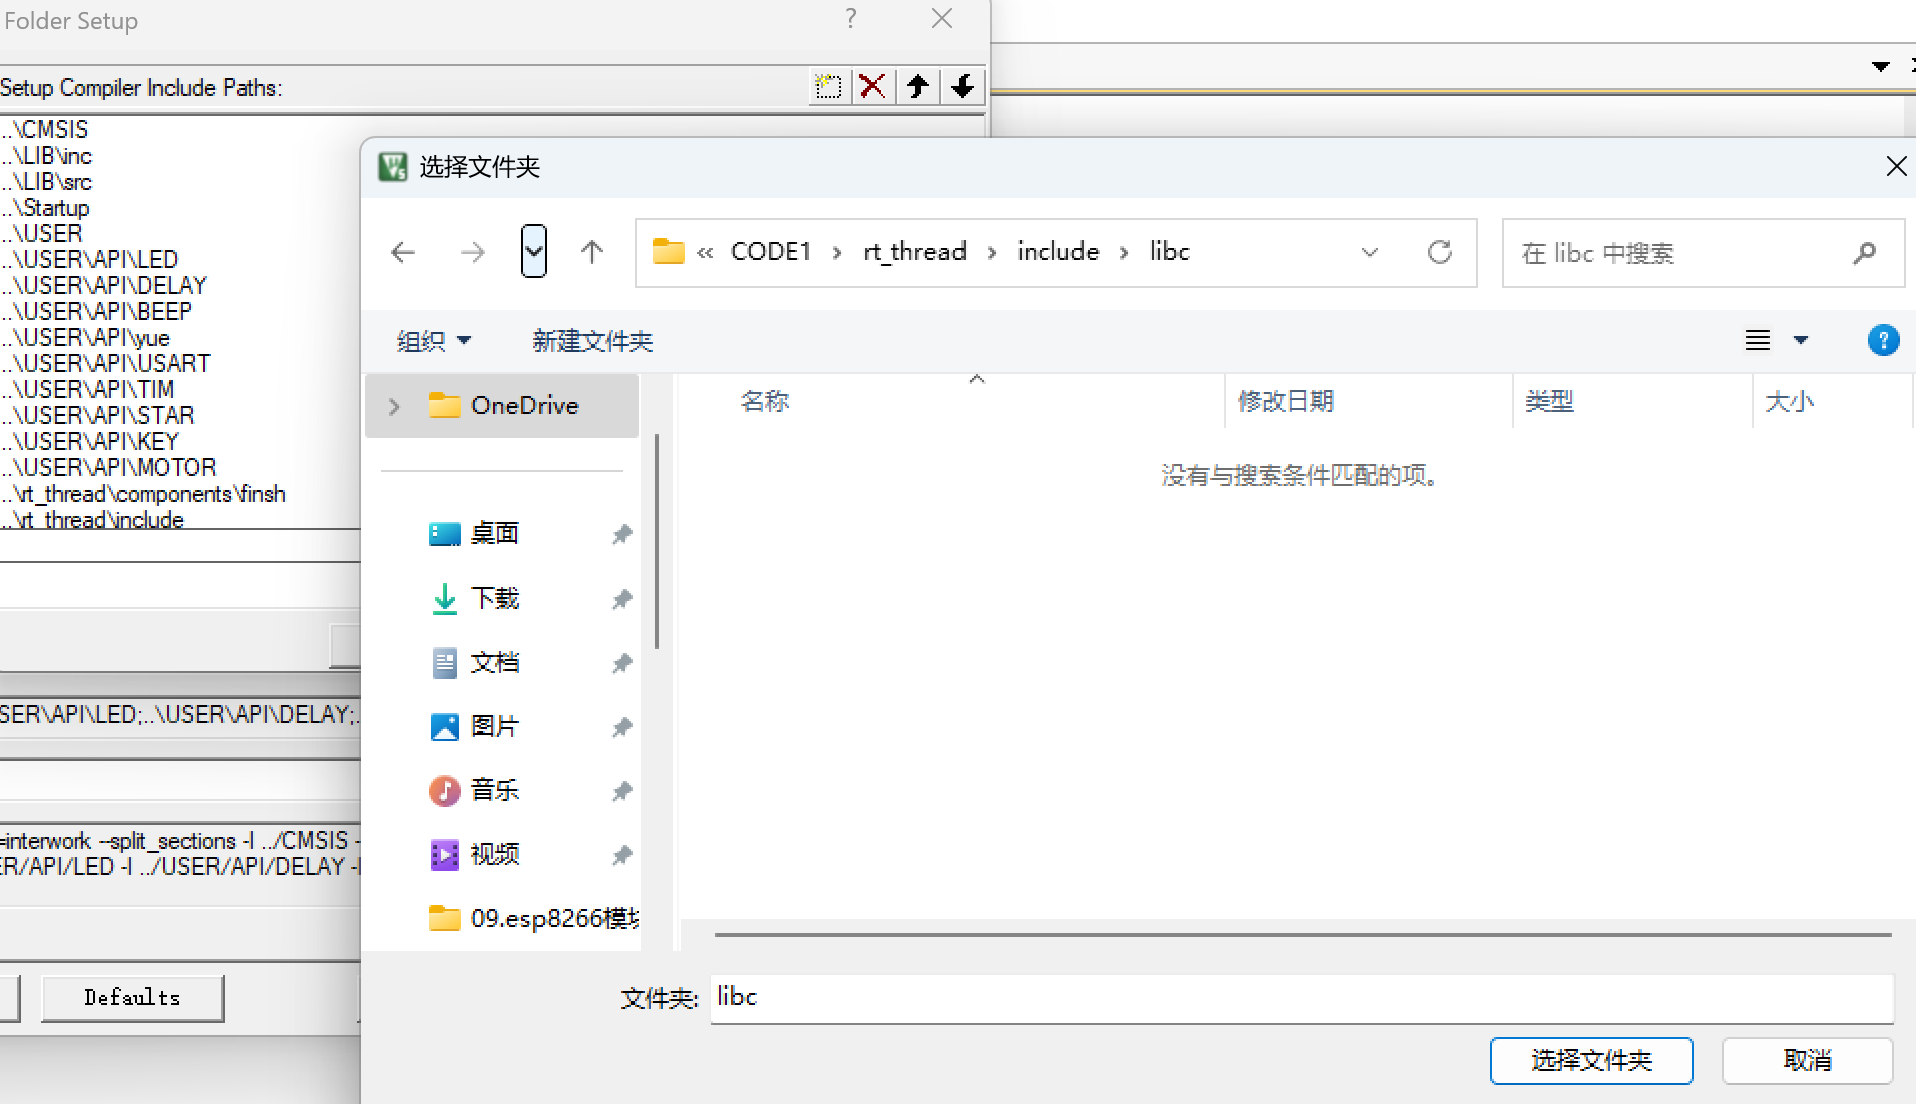The image size is (1916, 1104).
Task: Click the 文件夹 name input field
Action: point(1302,997)
